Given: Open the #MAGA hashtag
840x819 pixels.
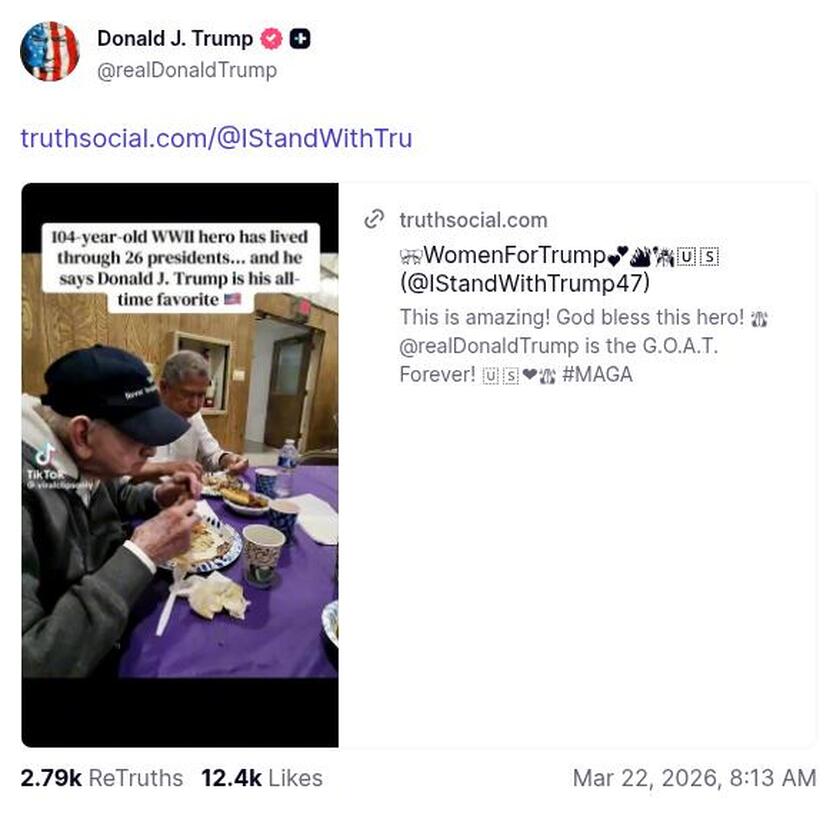Looking at the screenshot, I should click(600, 374).
